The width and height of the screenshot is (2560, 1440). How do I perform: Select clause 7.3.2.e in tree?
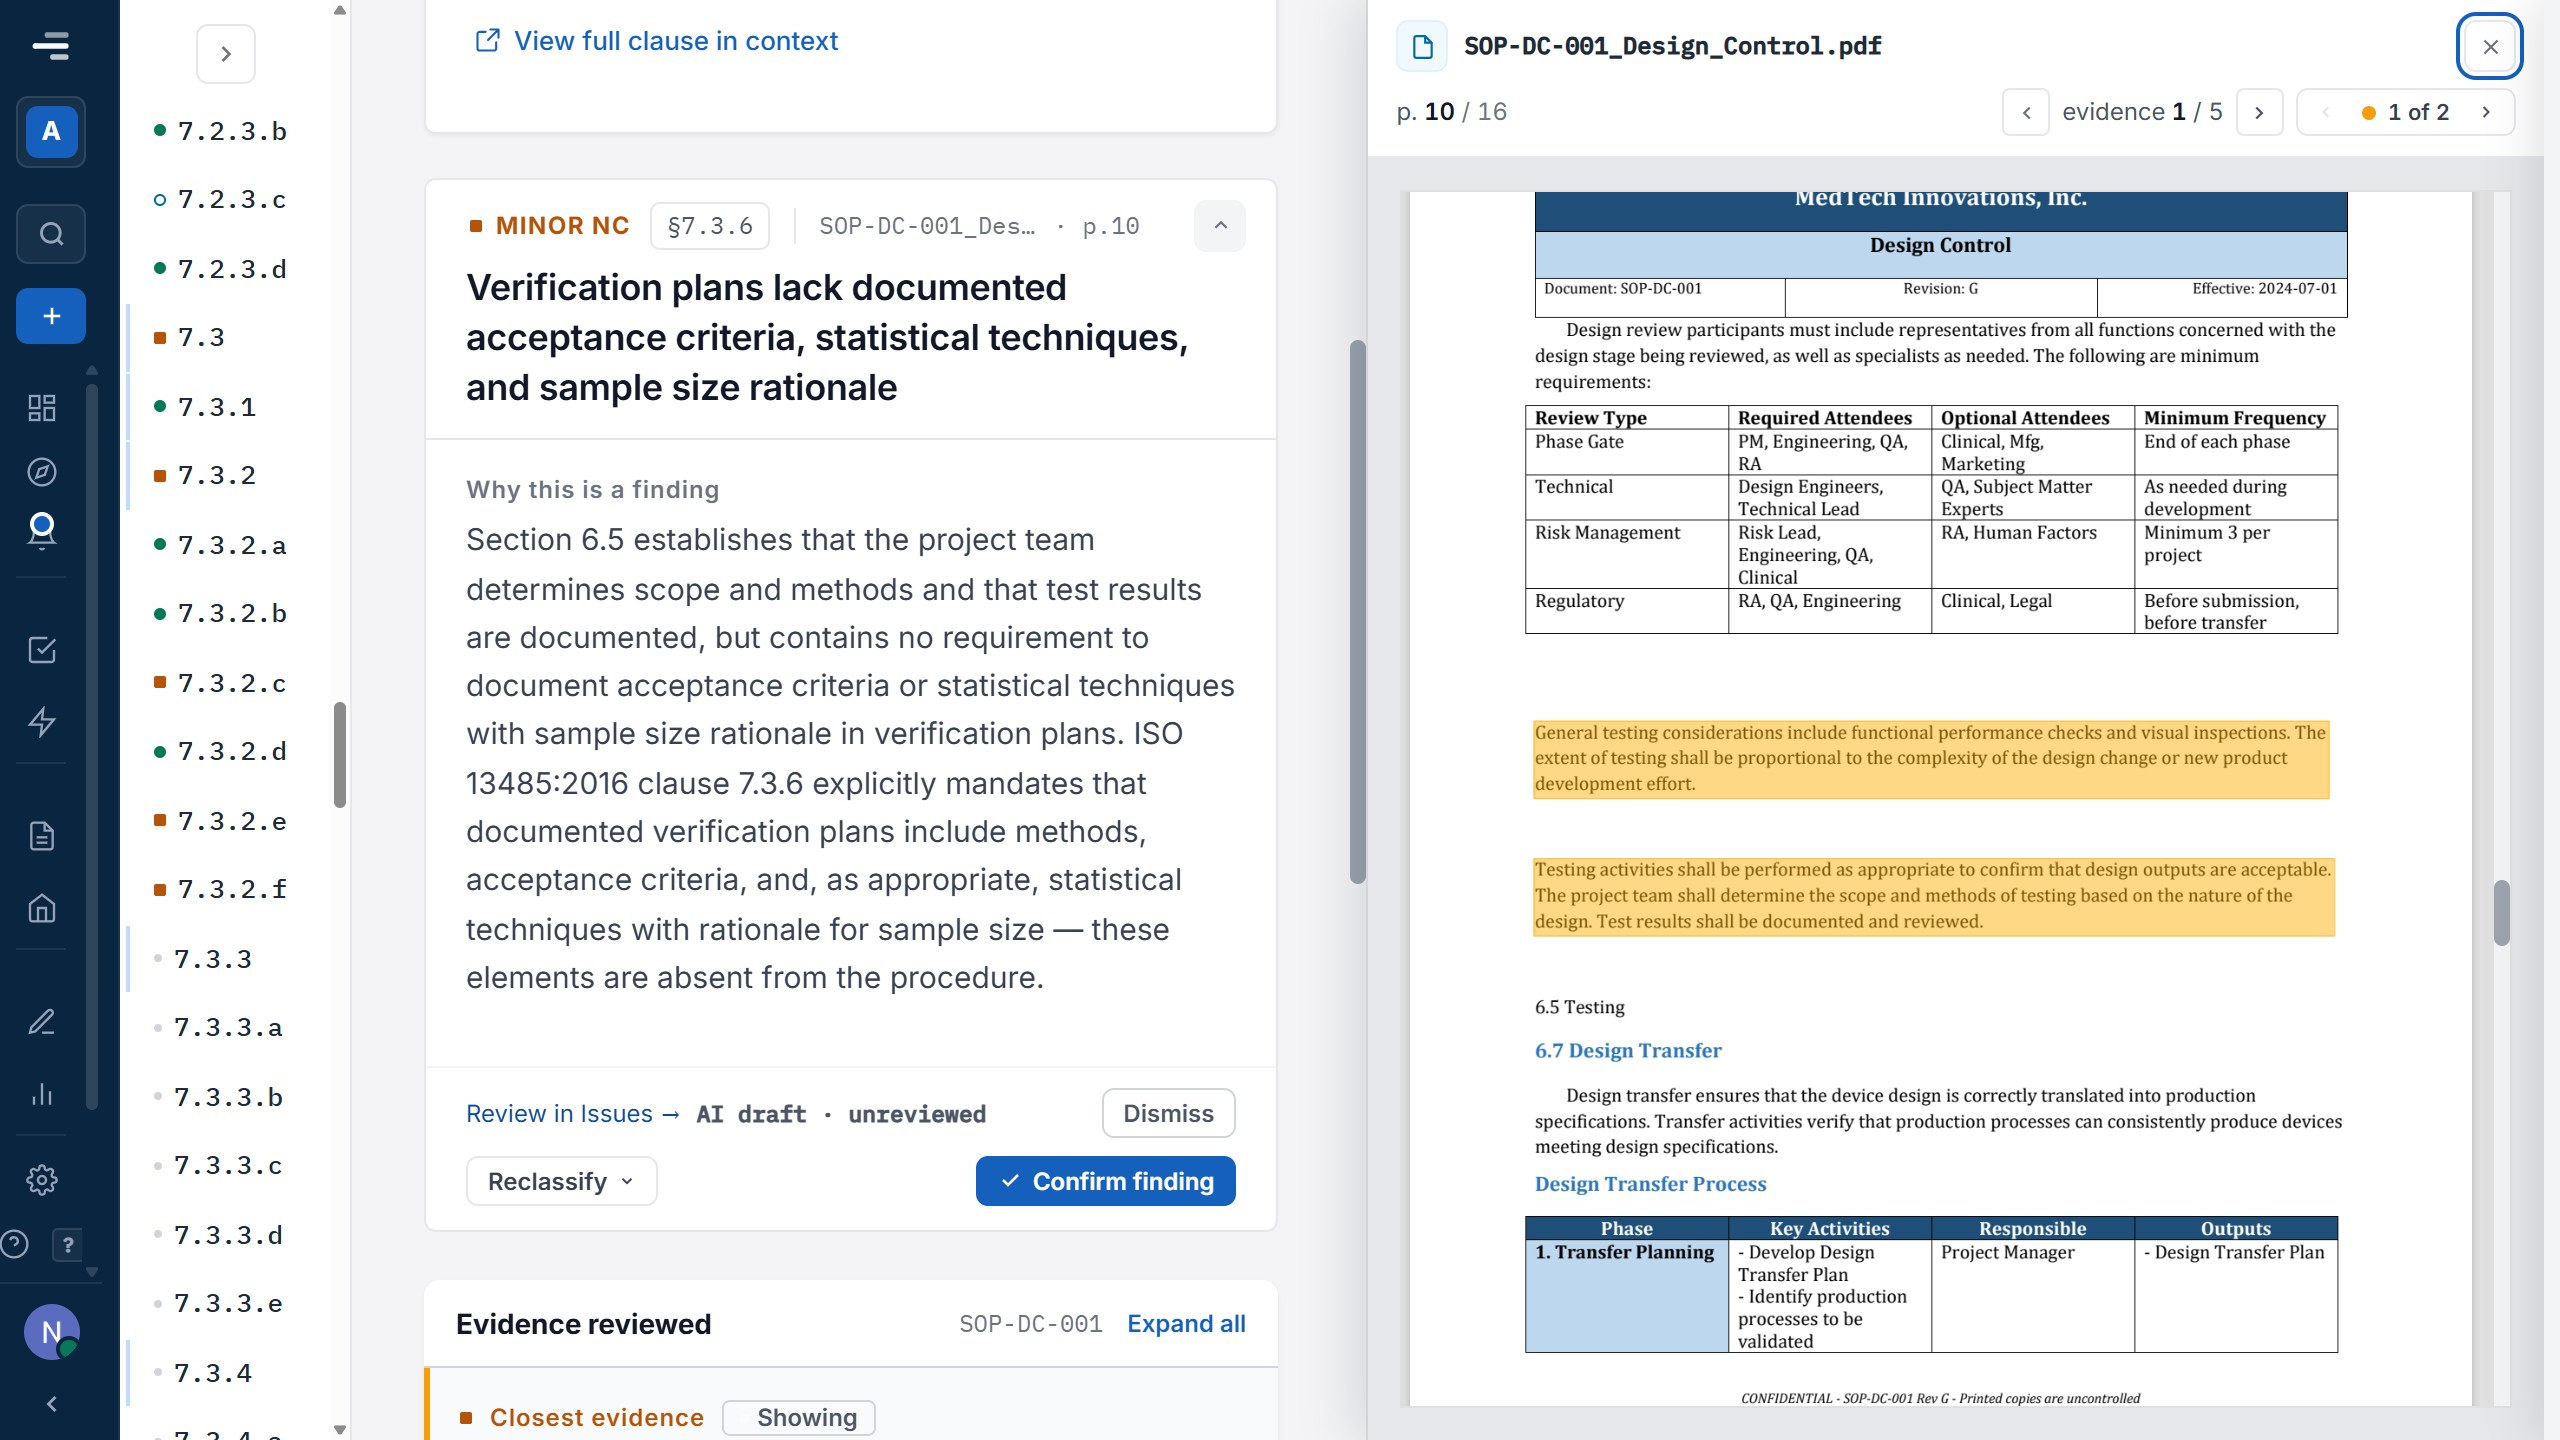pyautogui.click(x=222, y=821)
